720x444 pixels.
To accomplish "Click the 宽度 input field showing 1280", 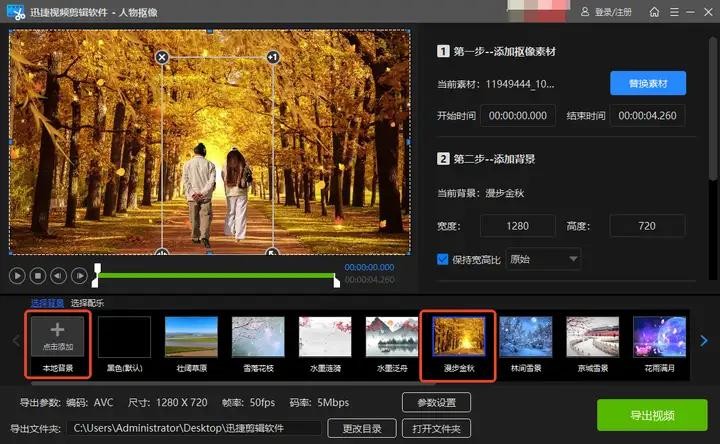I will point(517,225).
